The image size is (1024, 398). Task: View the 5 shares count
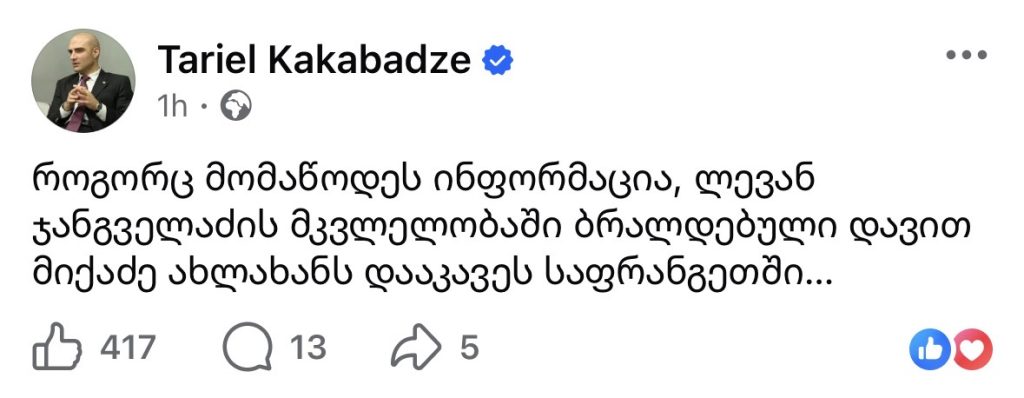pyautogui.click(x=470, y=347)
